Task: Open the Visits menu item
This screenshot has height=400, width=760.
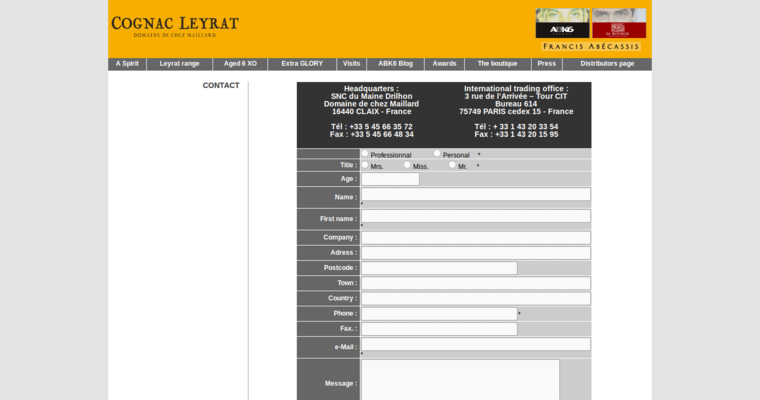Action: click(x=351, y=64)
